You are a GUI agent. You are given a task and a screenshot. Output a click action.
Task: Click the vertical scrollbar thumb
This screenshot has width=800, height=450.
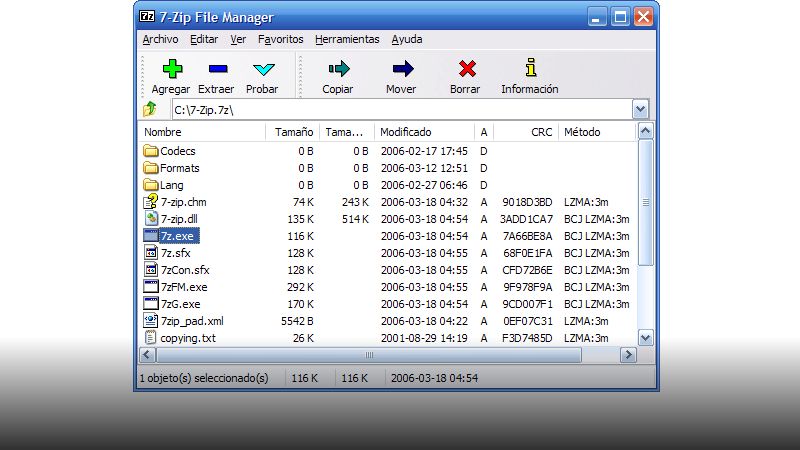645,203
